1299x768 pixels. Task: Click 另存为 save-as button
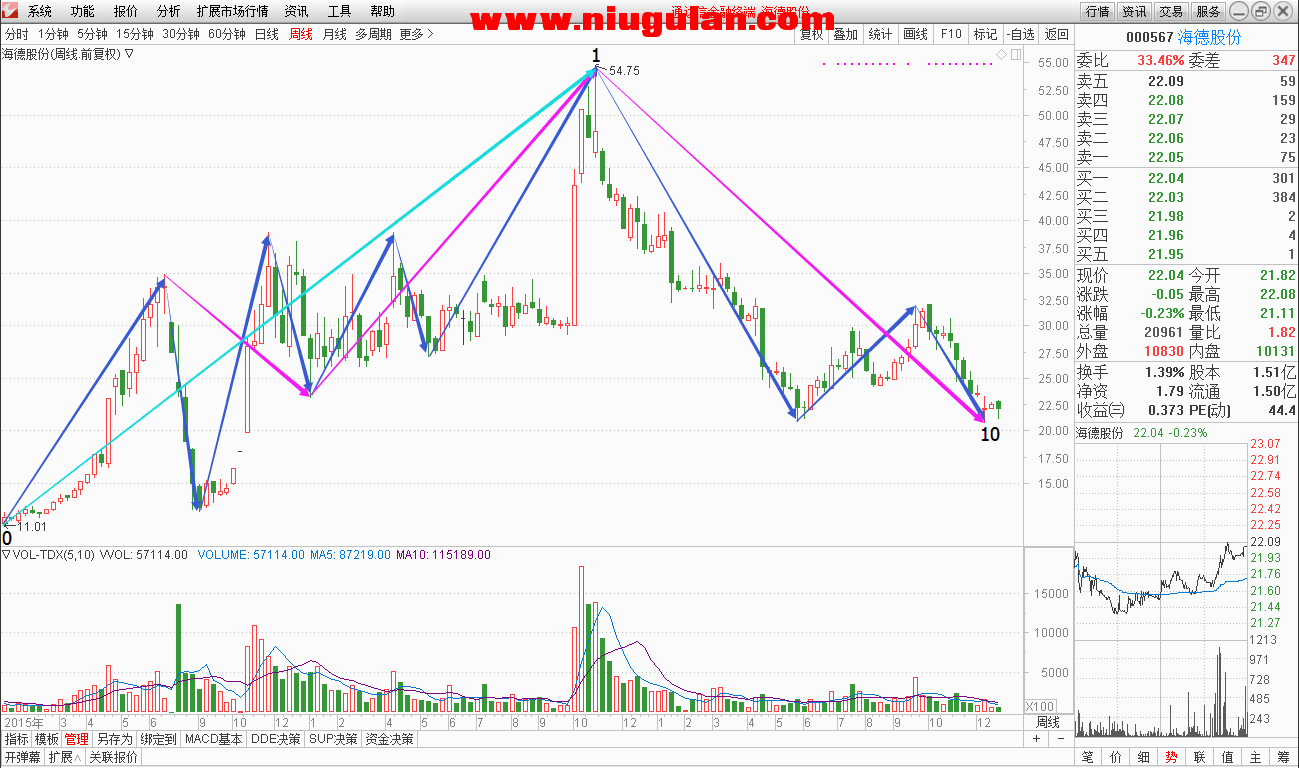pyautogui.click(x=115, y=739)
